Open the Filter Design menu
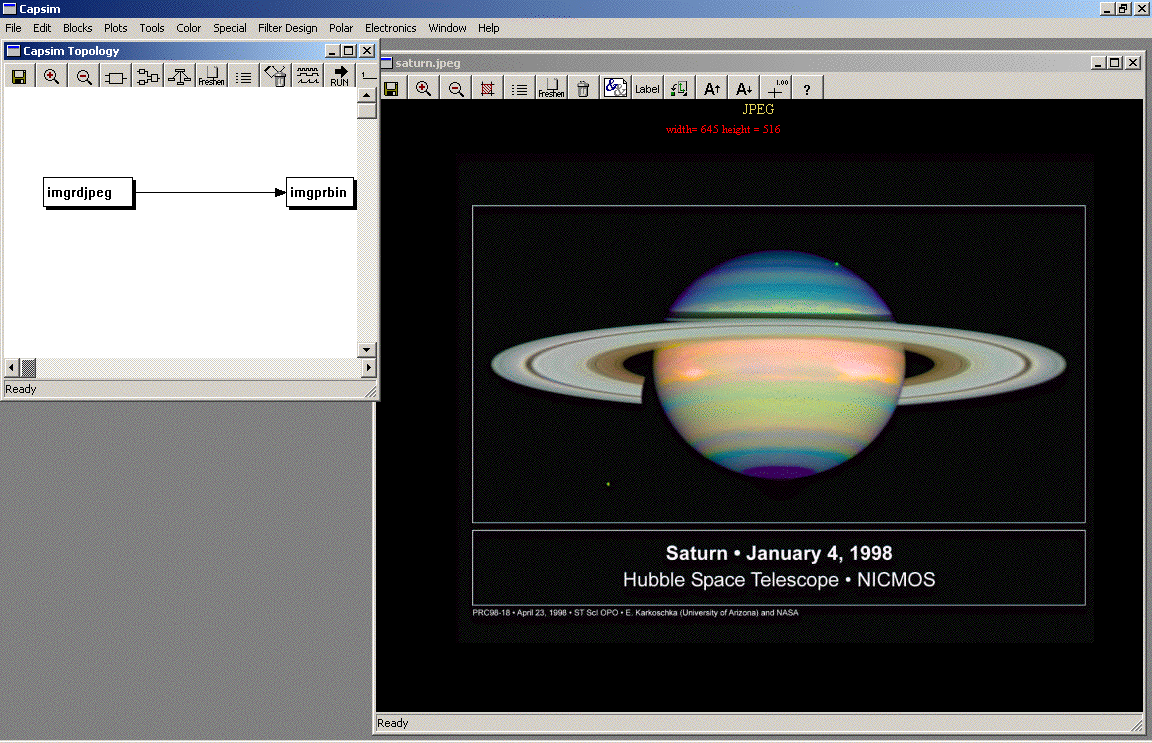Screen dimensions: 1152x743 (287, 28)
